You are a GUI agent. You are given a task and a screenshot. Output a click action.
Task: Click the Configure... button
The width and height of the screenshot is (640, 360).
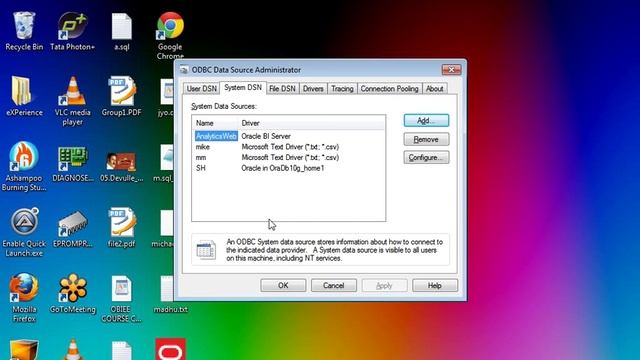(426, 158)
